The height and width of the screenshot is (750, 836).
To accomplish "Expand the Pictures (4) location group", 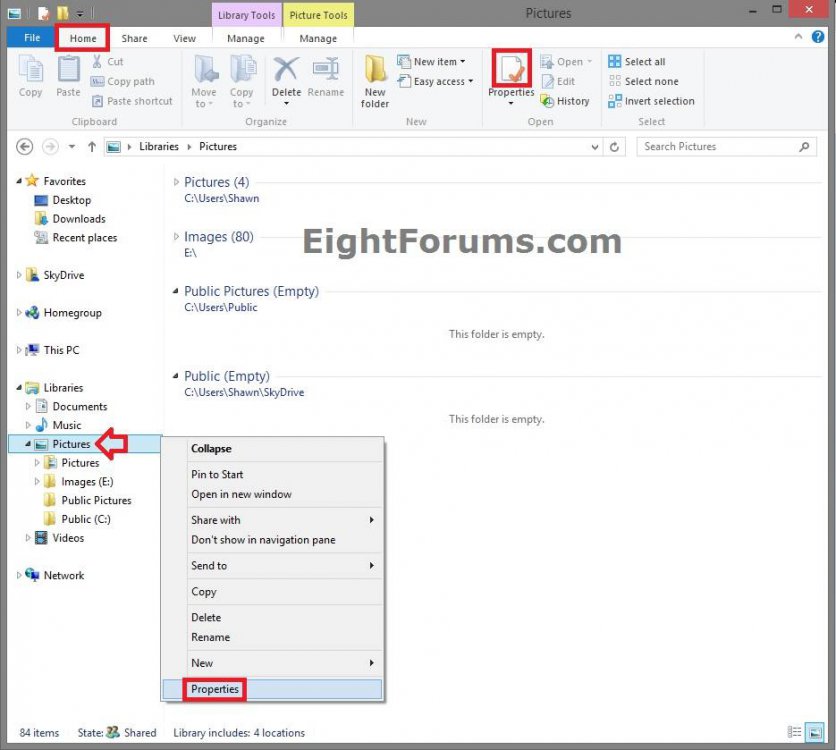I will 177,182.
